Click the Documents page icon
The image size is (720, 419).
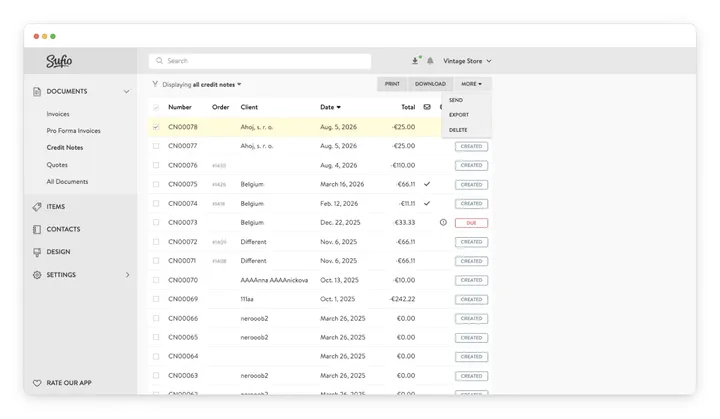pos(37,91)
